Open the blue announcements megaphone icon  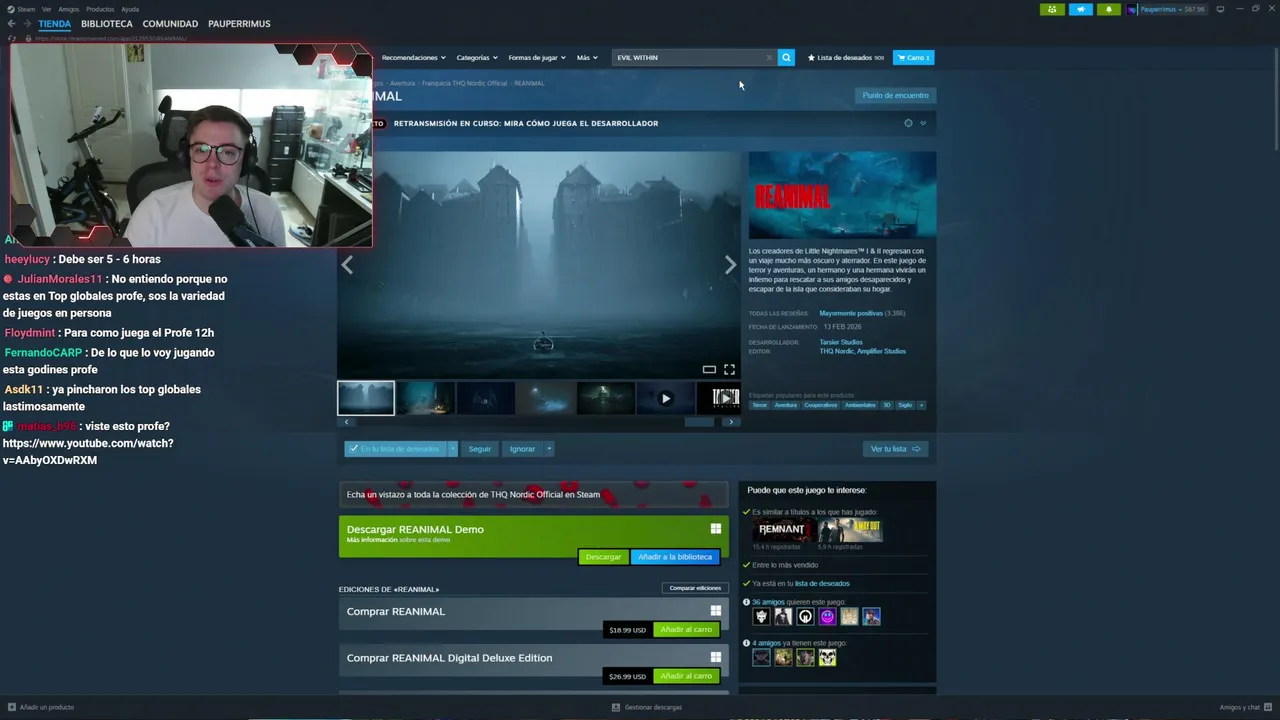coord(1080,9)
